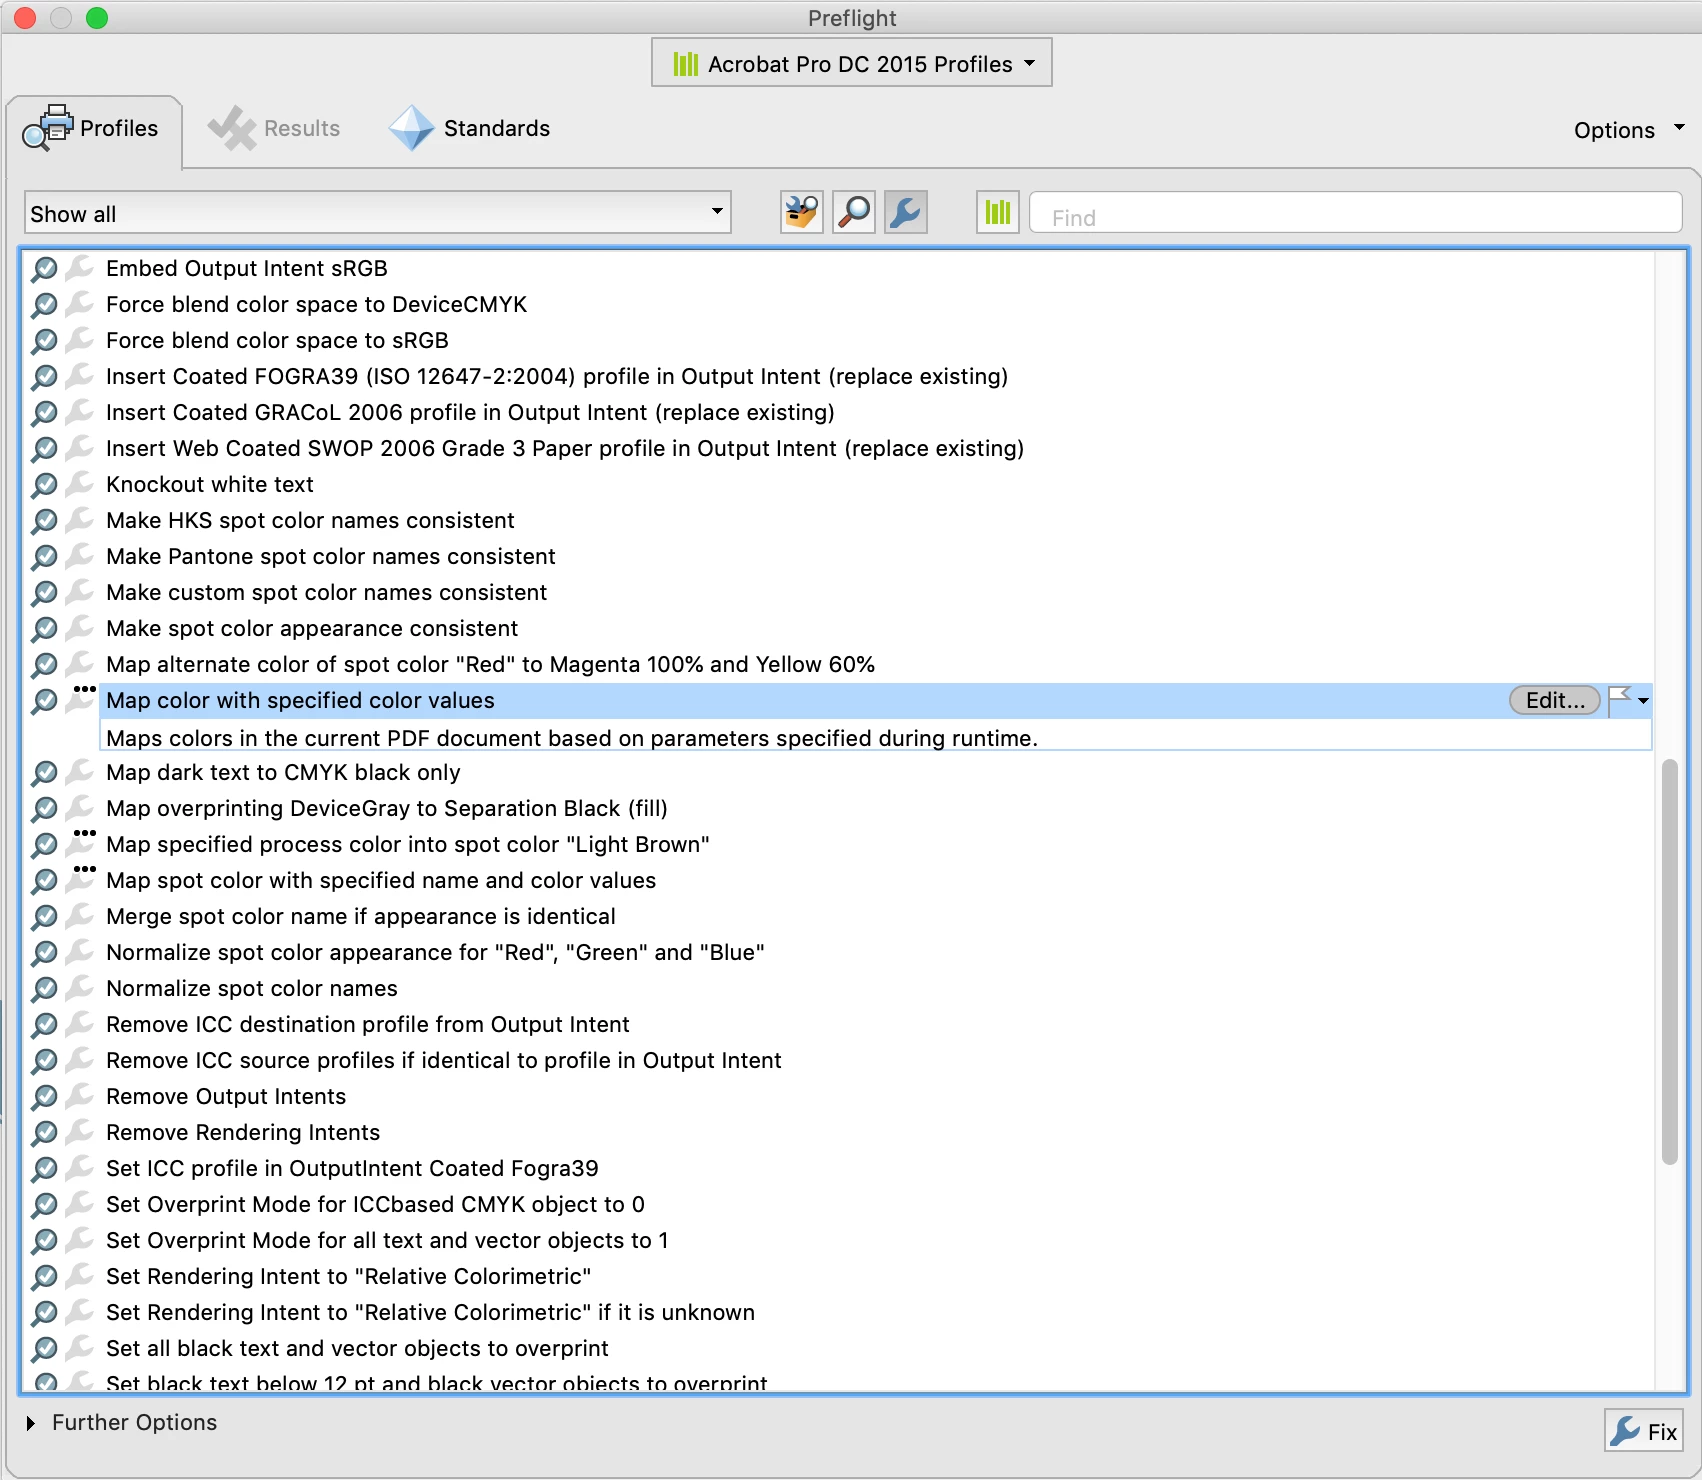Click magnifier icon for Make Pantone spot color names consistent
The width and height of the screenshot is (1702, 1480).
coord(44,556)
